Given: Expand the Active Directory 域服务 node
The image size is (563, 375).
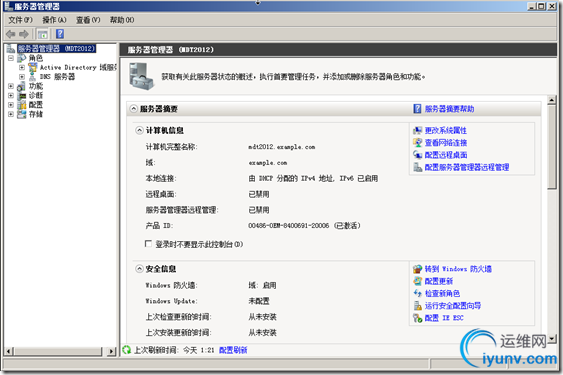Looking at the screenshot, I should pos(22,67).
